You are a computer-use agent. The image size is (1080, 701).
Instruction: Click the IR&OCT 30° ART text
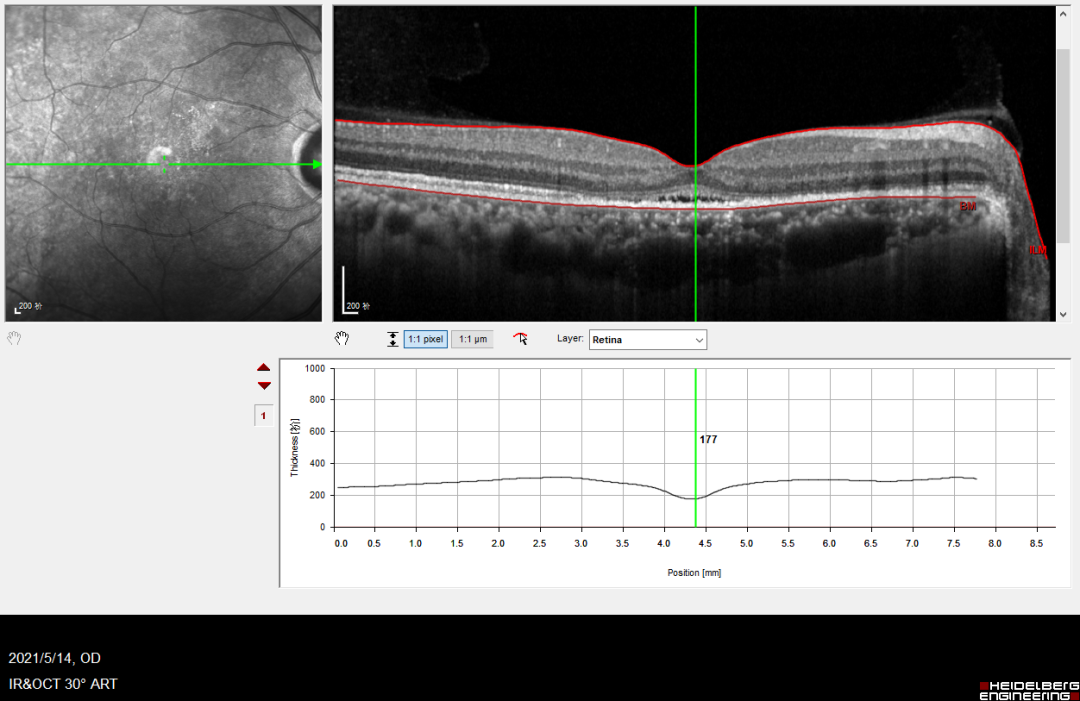tap(63, 684)
